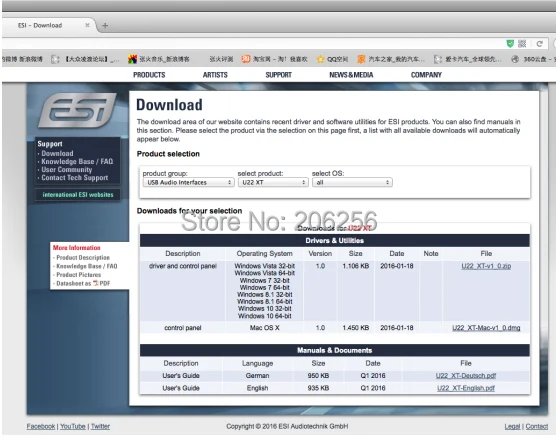The image size is (556, 441).
Task: Open the 大众速腾论坛 bookmark
Action: [85, 59]
